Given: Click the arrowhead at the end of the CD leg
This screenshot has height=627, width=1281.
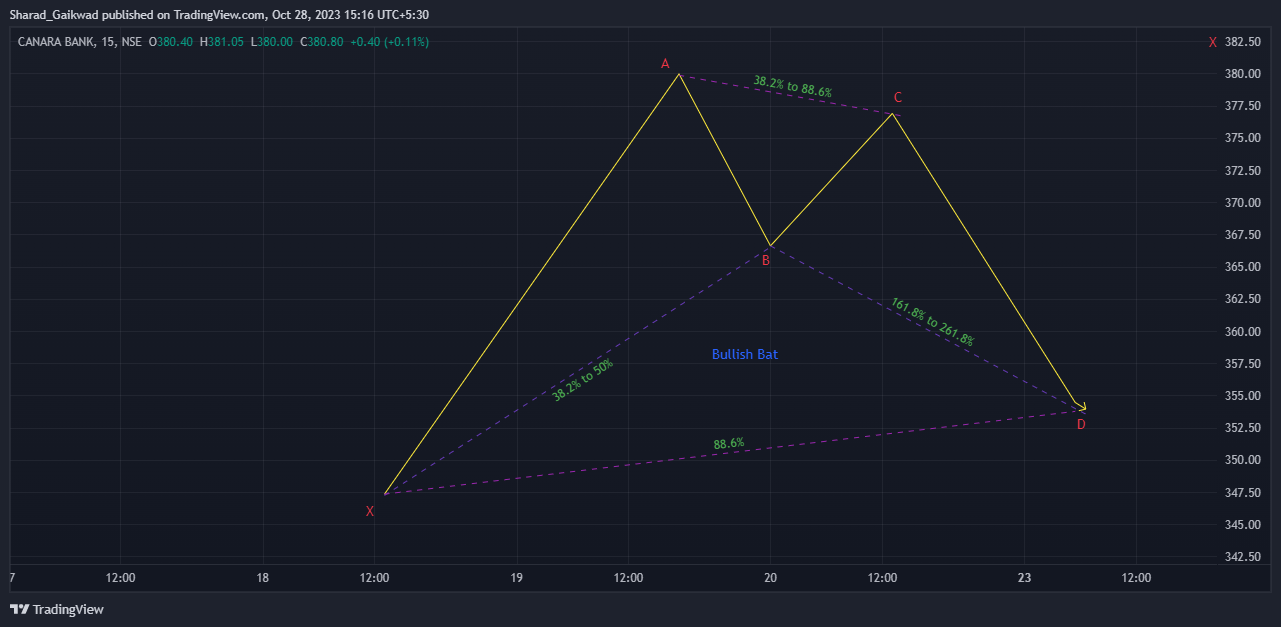Looking at the screenshot, I should point(1080,406).
